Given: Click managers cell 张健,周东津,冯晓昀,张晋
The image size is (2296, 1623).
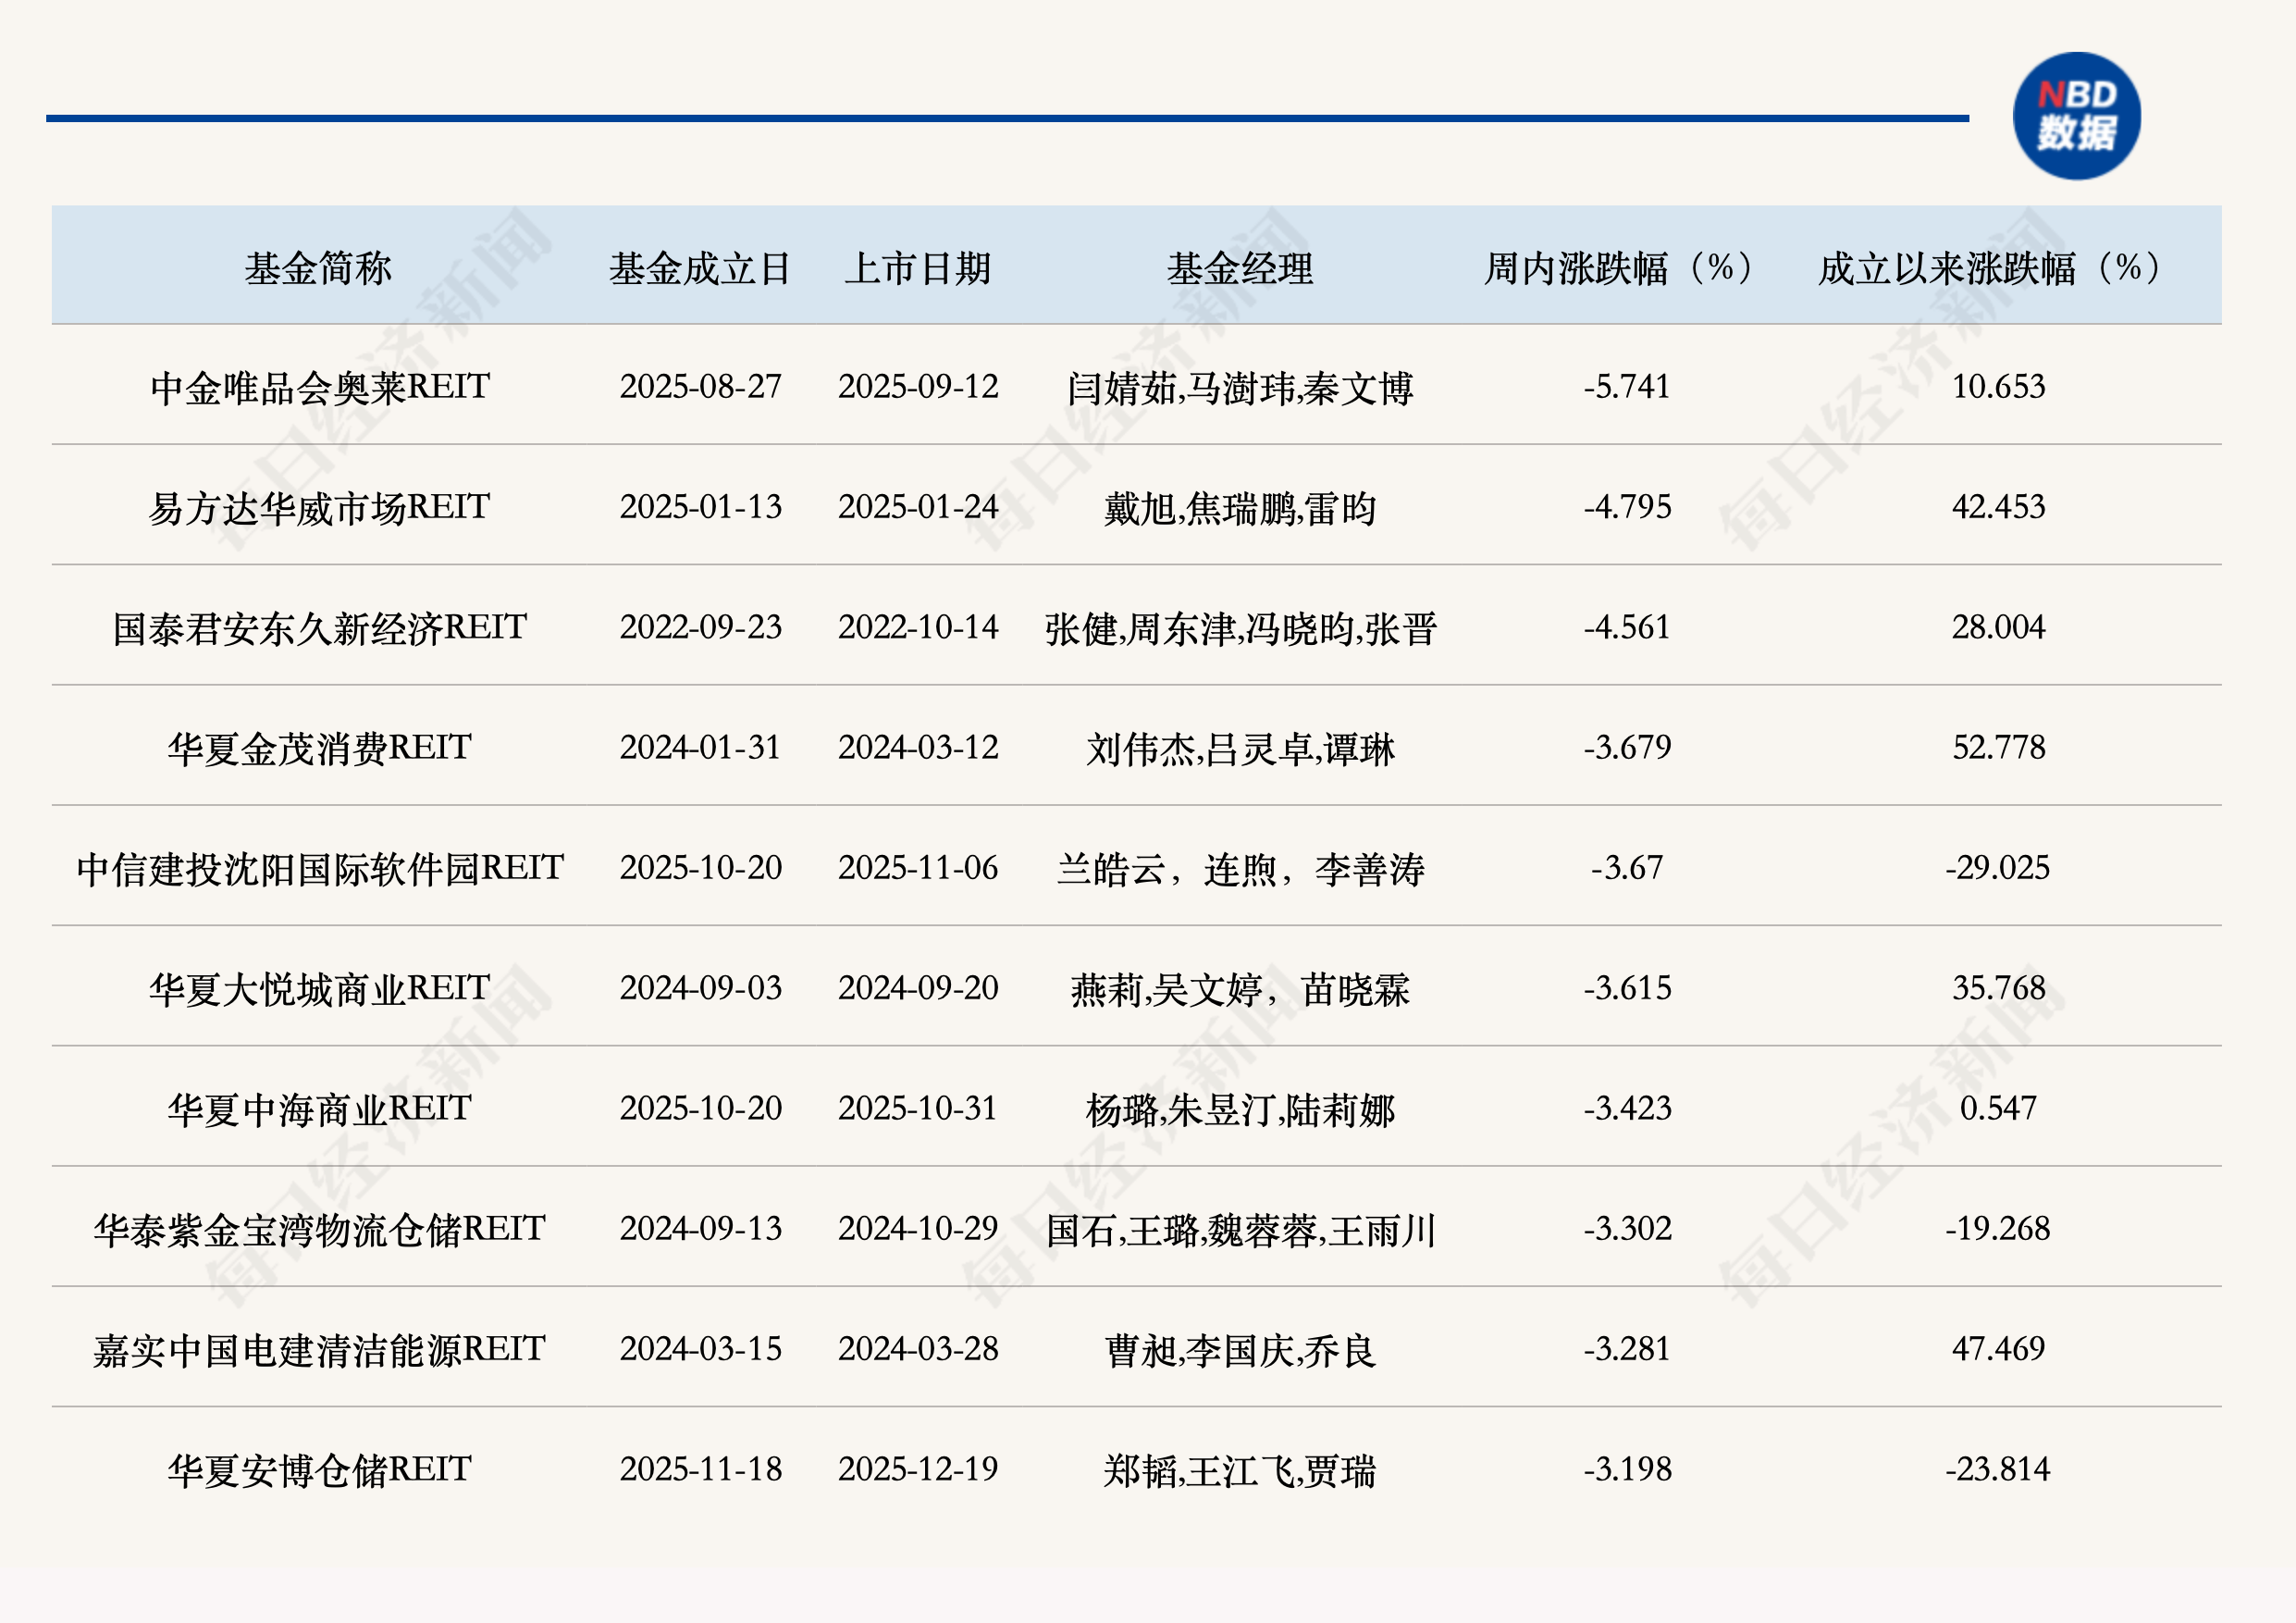Looking at the screenshot, I should pos(1240,628).
